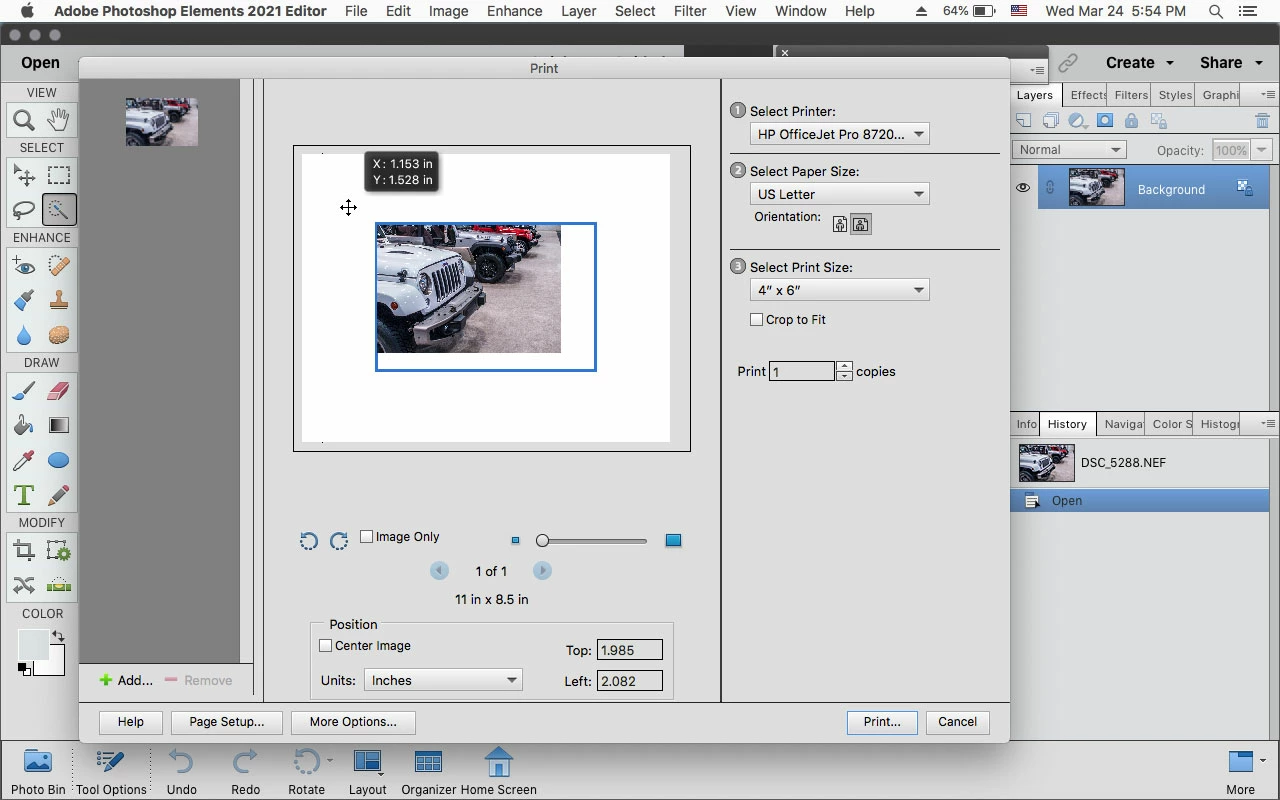This screenshot has width=1280, height=800.
Task: Select the Quick Selection tool
Action: coord(59,210)
